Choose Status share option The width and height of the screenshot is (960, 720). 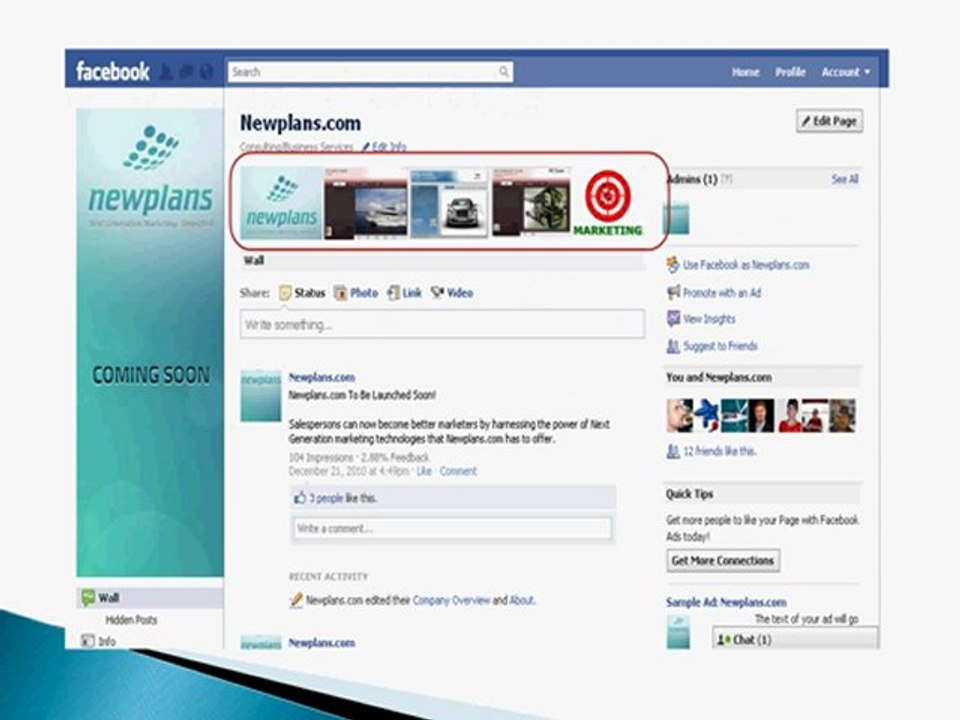(302, 293)
